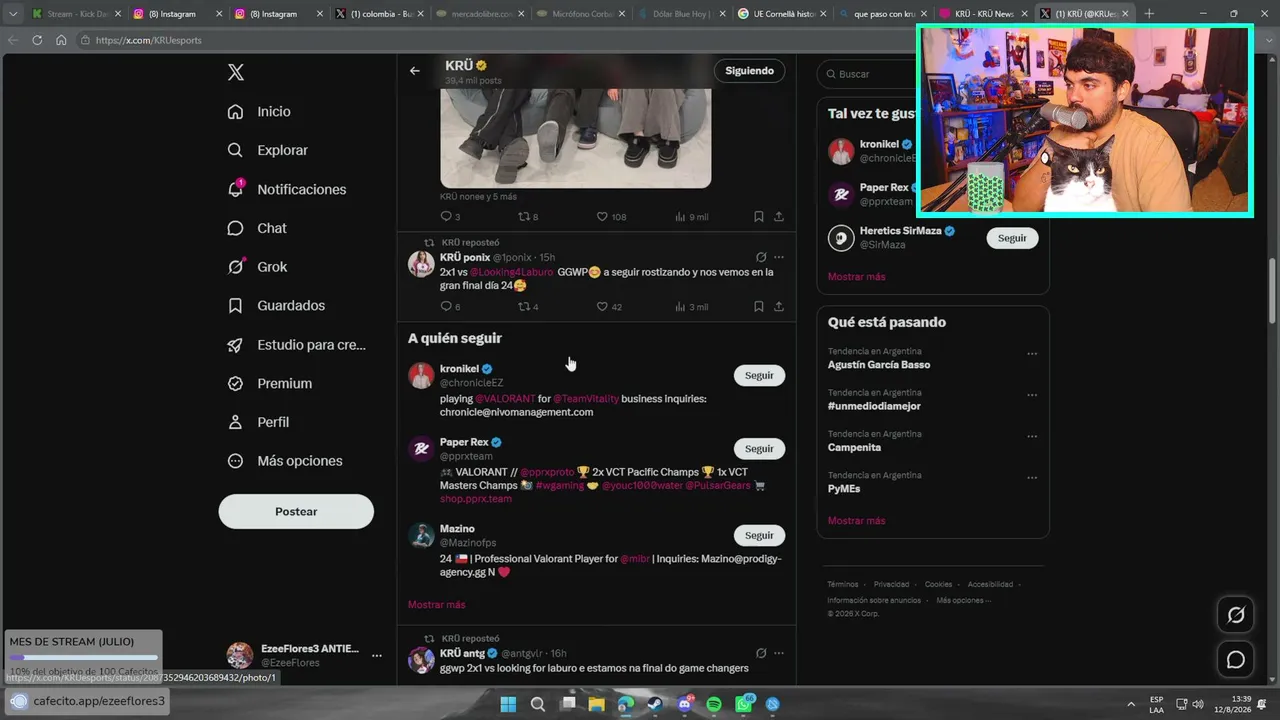Open options for Campenita trend
Viewport: 1280px width, 720px height.
(1032, 437)
